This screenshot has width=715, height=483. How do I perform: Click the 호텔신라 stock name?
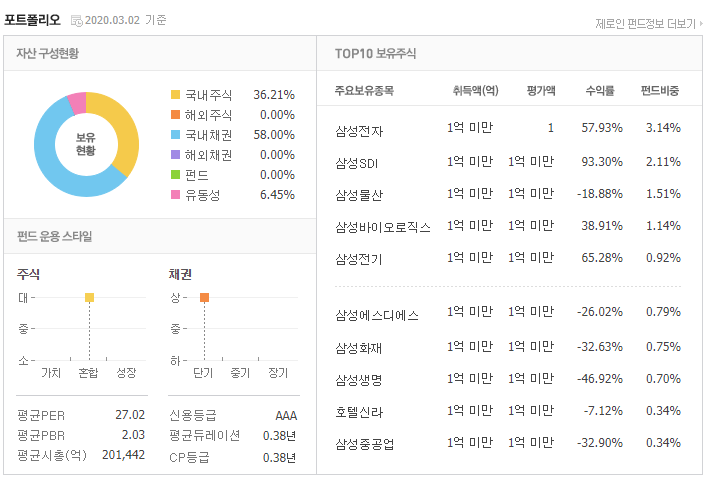point(359,412)
